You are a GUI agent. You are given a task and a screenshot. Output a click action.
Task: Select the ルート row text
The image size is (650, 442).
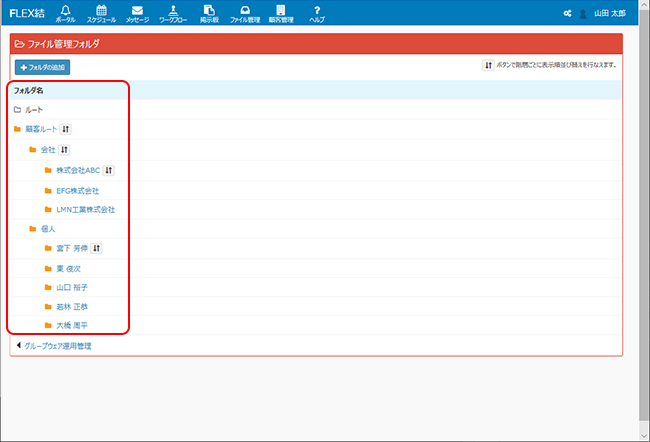point(34,110)
